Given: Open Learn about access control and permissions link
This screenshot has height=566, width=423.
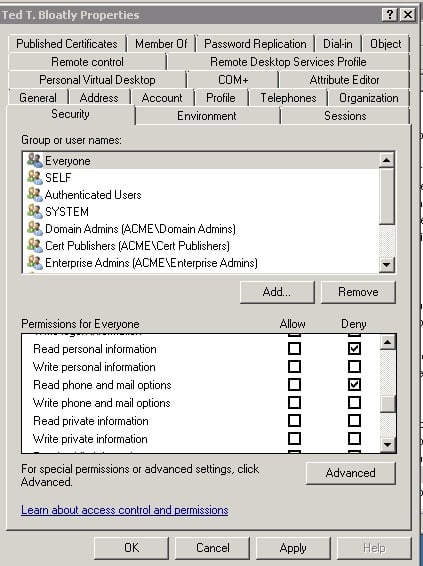Looking at the screenshot, I should click(x=125, y=510).
